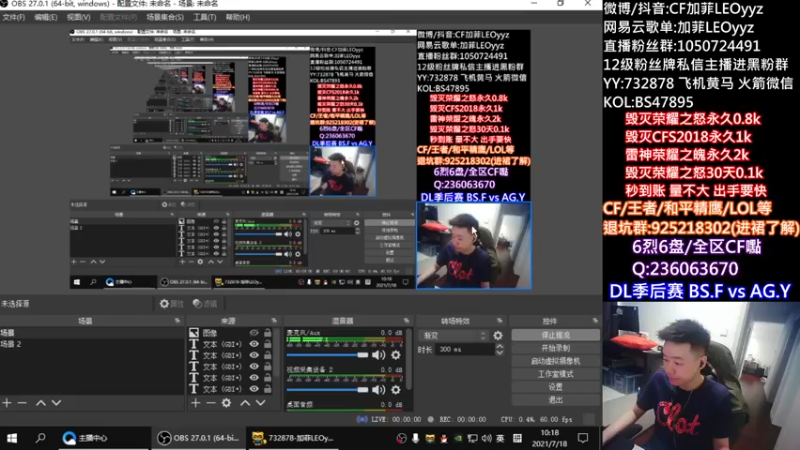The height and width of the screenshot is (450, 800).
Task: Open Windows taskbar search
Action: coord(40,438)
